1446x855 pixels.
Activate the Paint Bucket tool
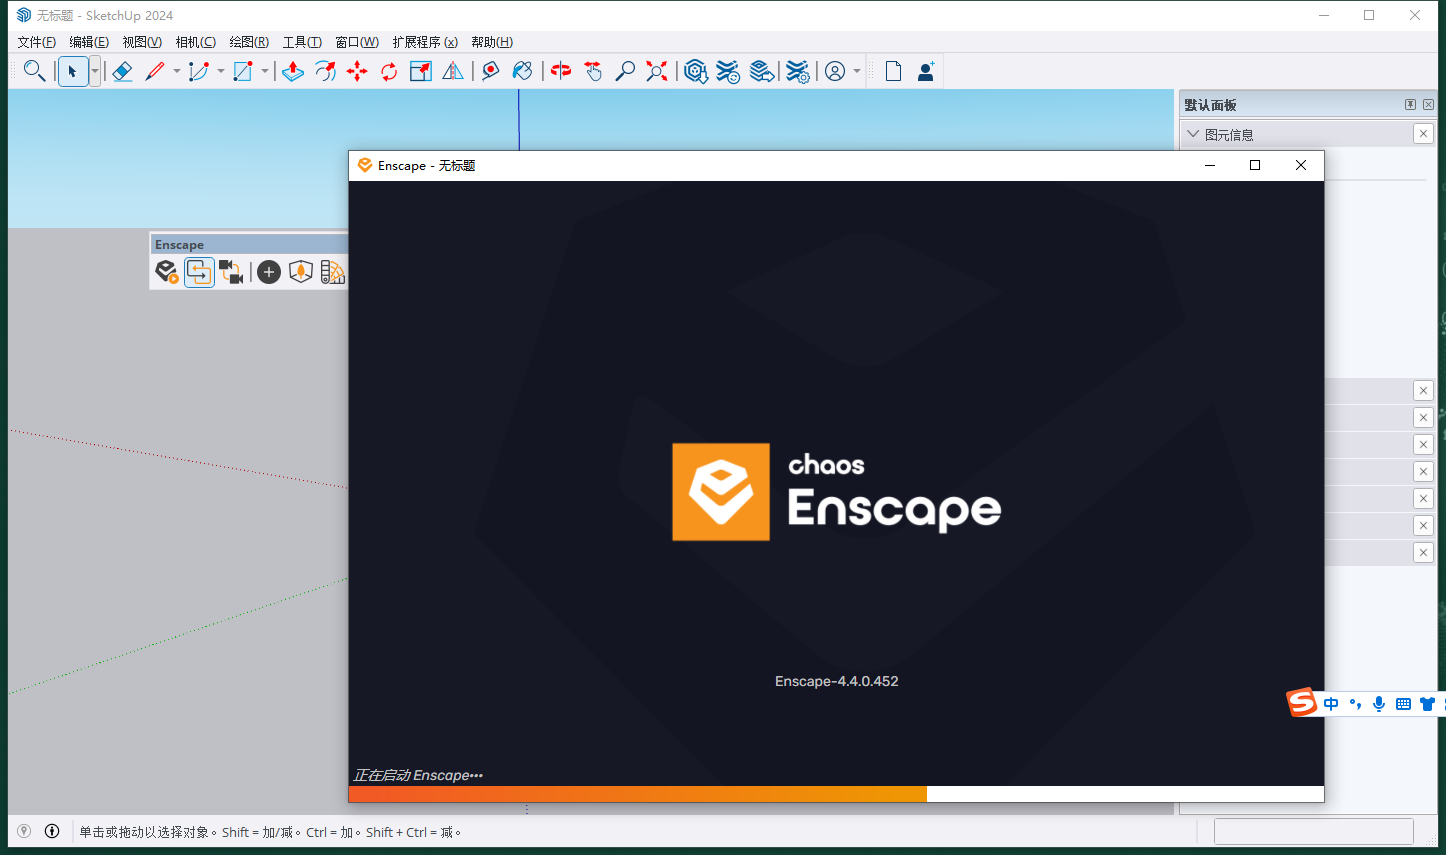click(523, 71)
